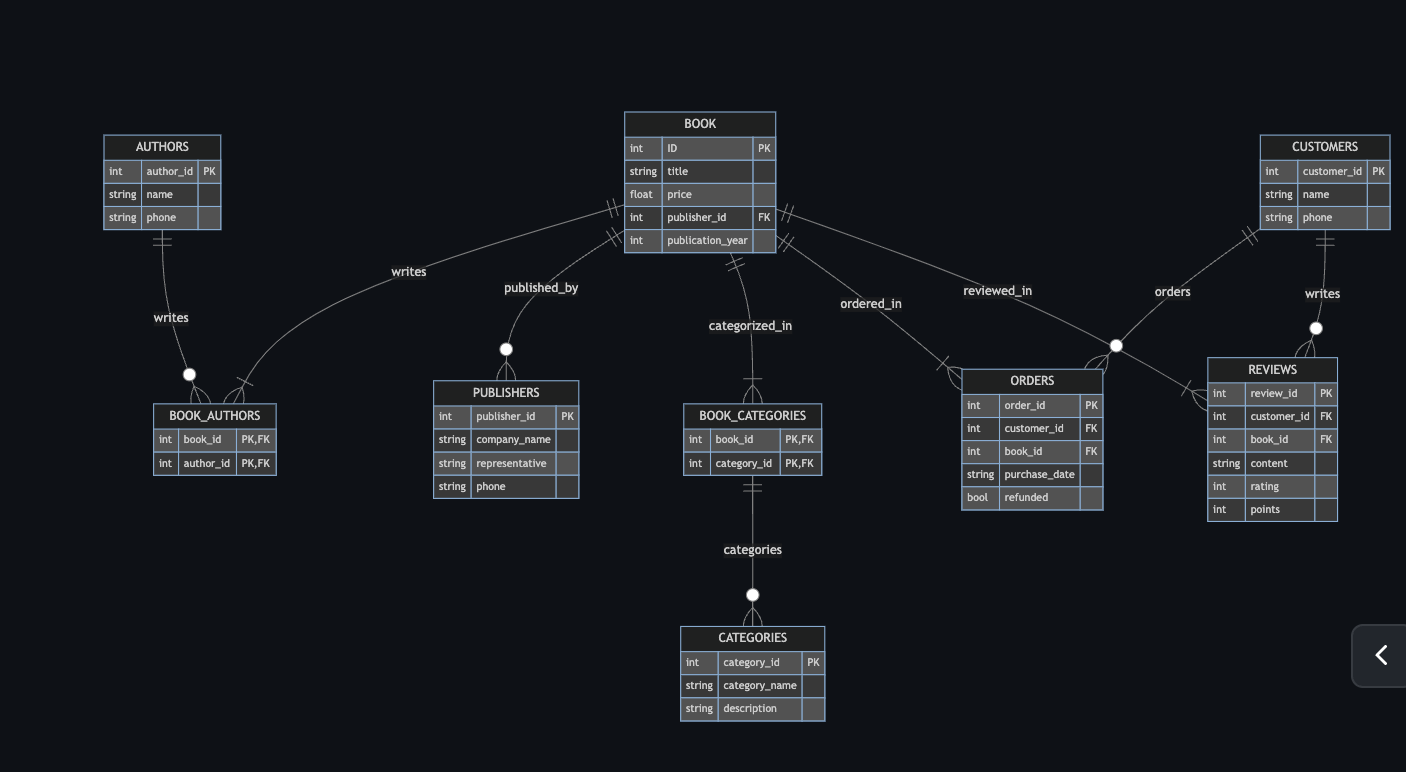Click the refunded attribute in ORDERS
This screenshot has width=1406, height=772.
[1040, 498]
